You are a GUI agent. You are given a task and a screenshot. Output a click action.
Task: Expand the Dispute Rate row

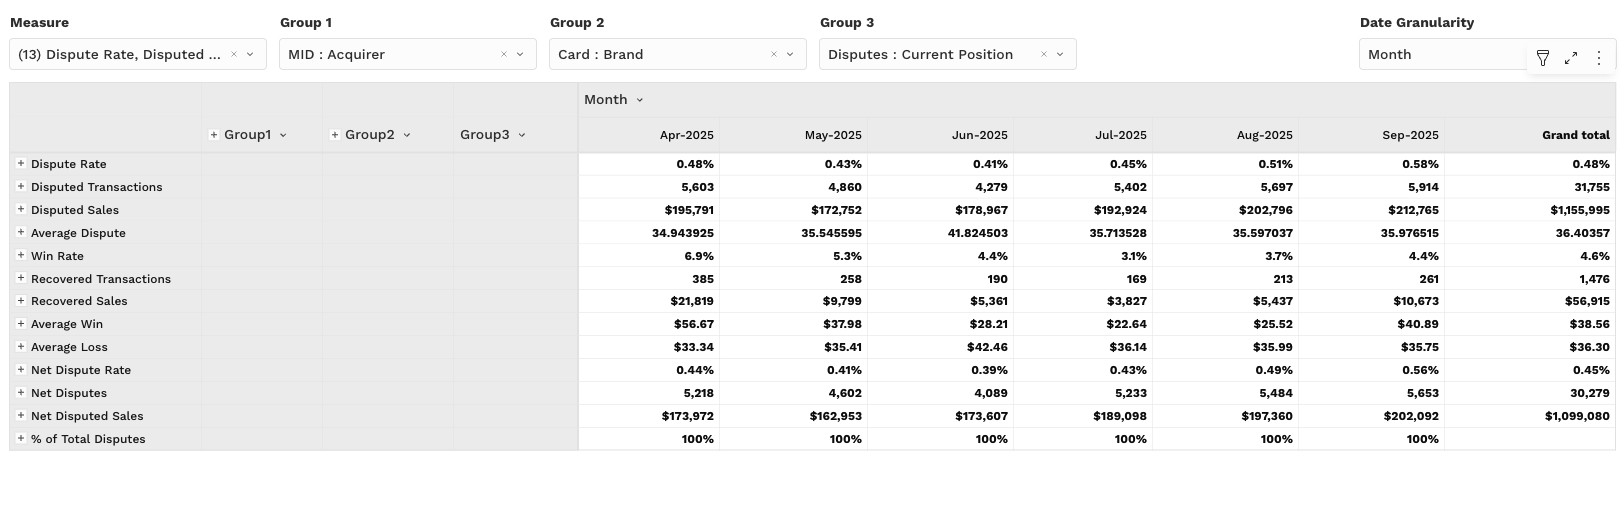click(x=21, y=163)
